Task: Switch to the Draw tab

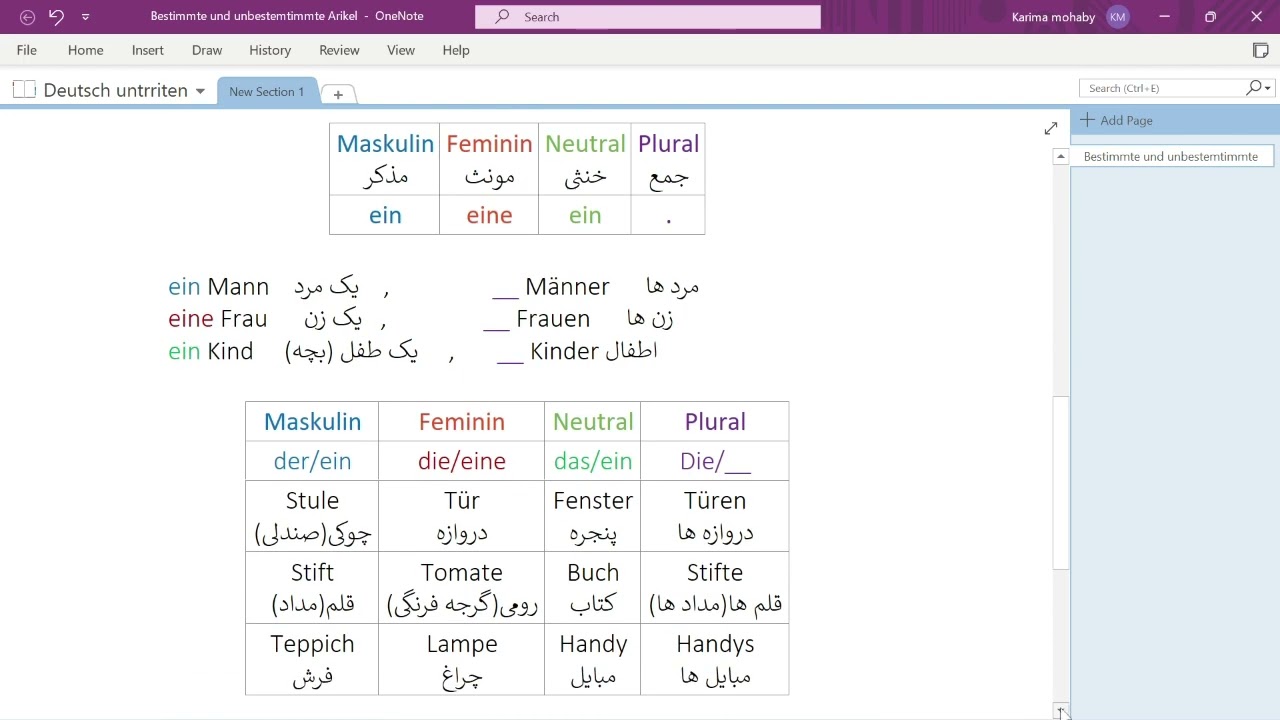Action: 207,50
